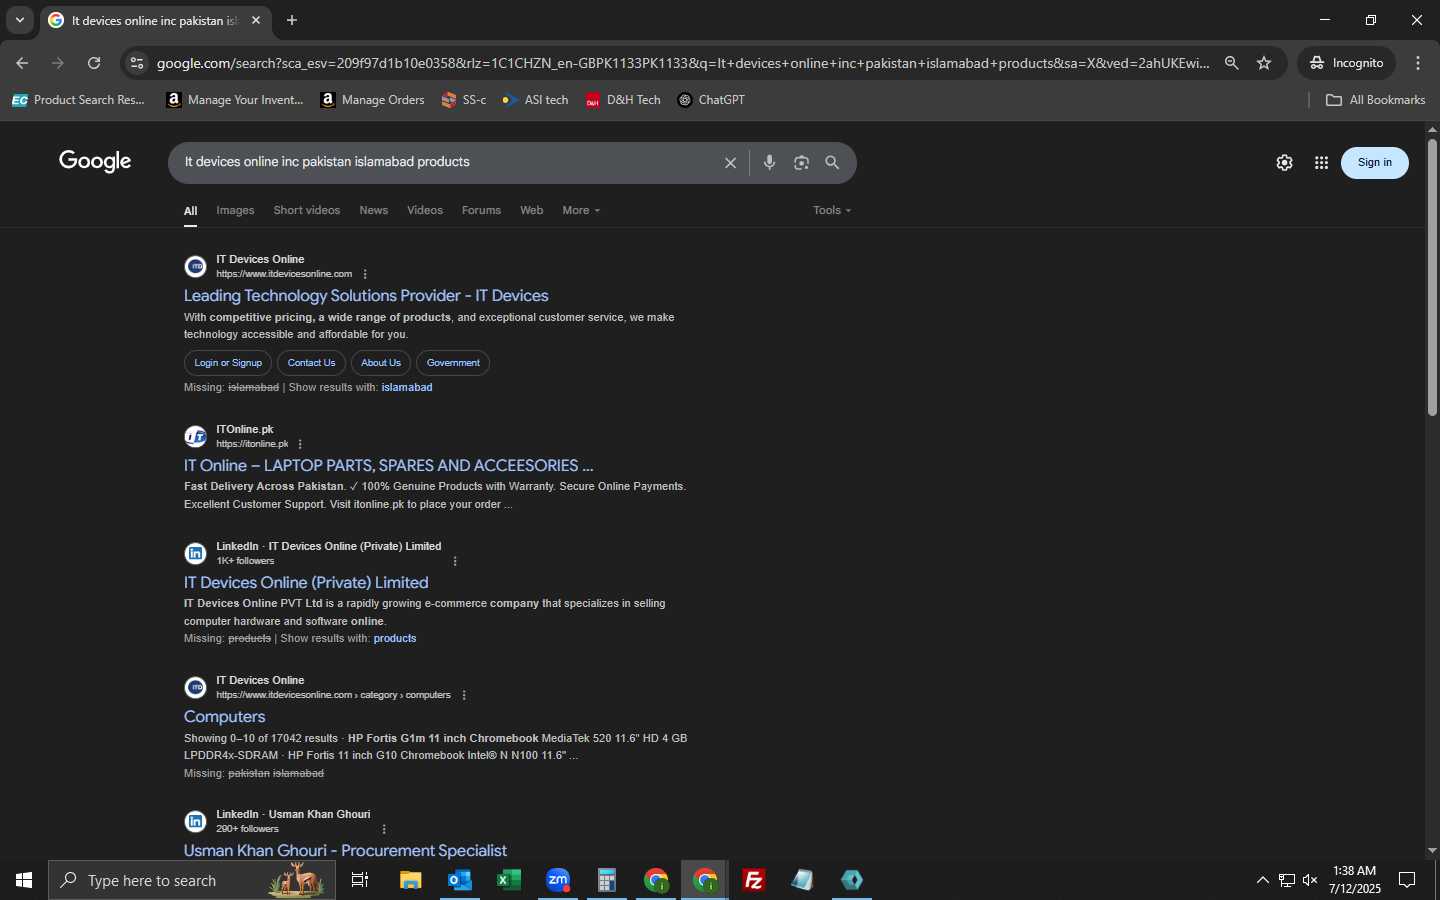Screen dimensions: 1440x900
Task: Select the Web search tab
Action: click(x=532, y=210)
